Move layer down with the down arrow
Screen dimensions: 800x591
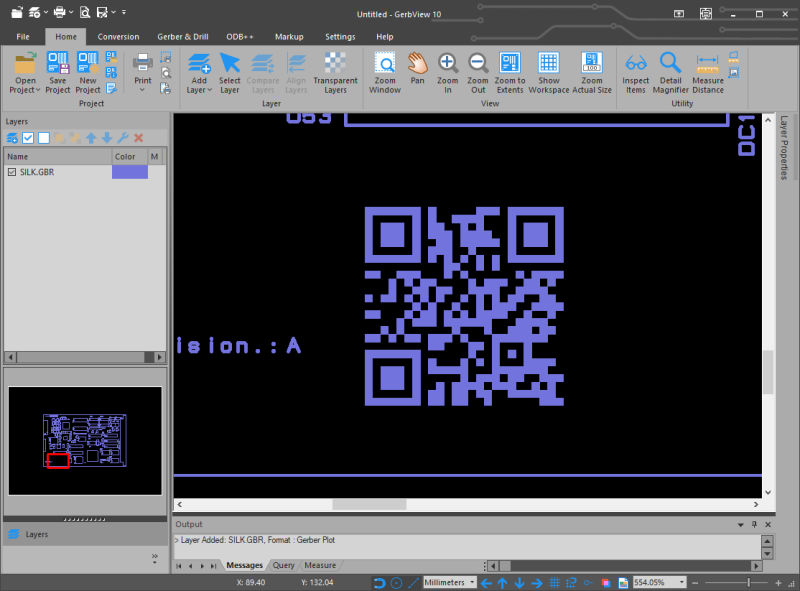click(x=107, y=138)
